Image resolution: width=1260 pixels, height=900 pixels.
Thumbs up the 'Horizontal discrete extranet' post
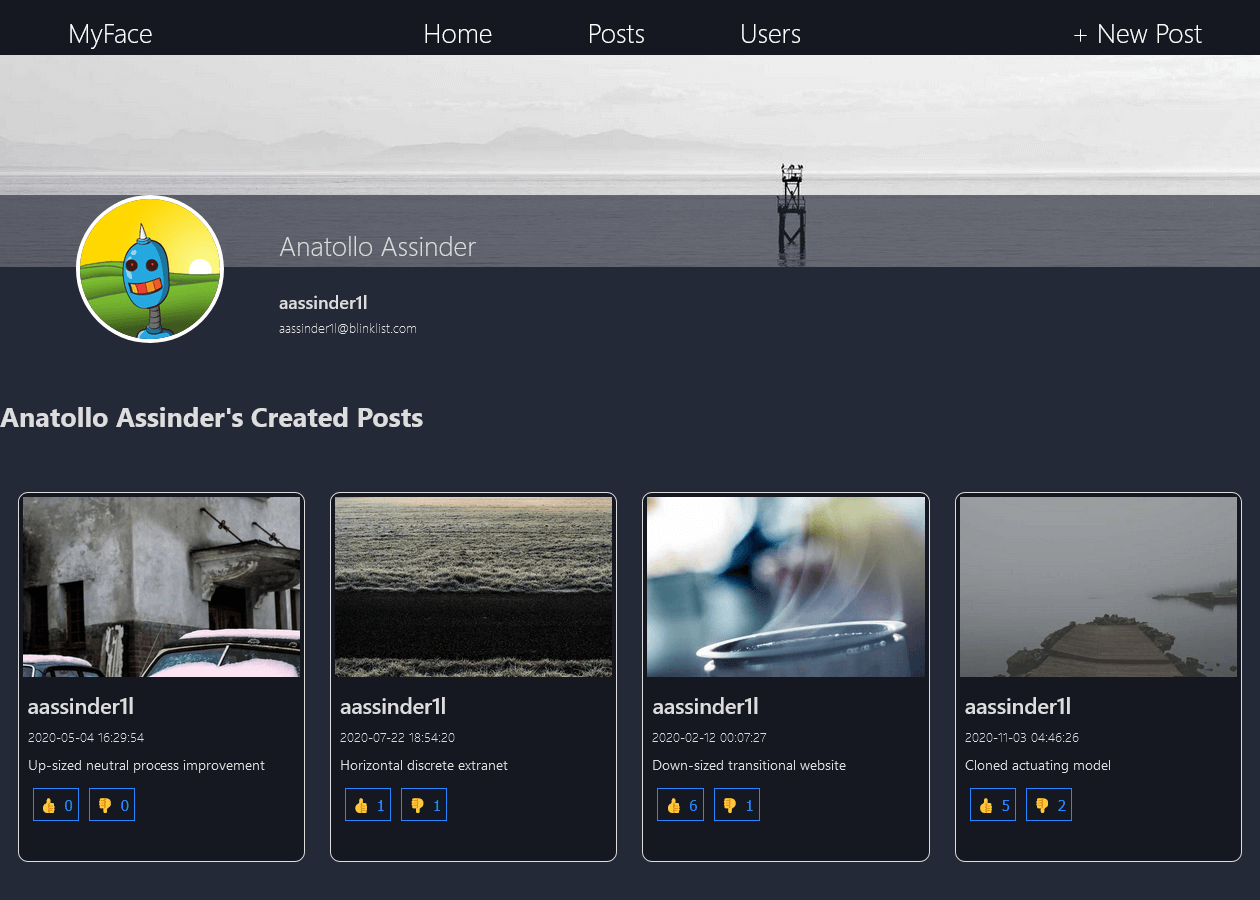[x=368, y=805]
